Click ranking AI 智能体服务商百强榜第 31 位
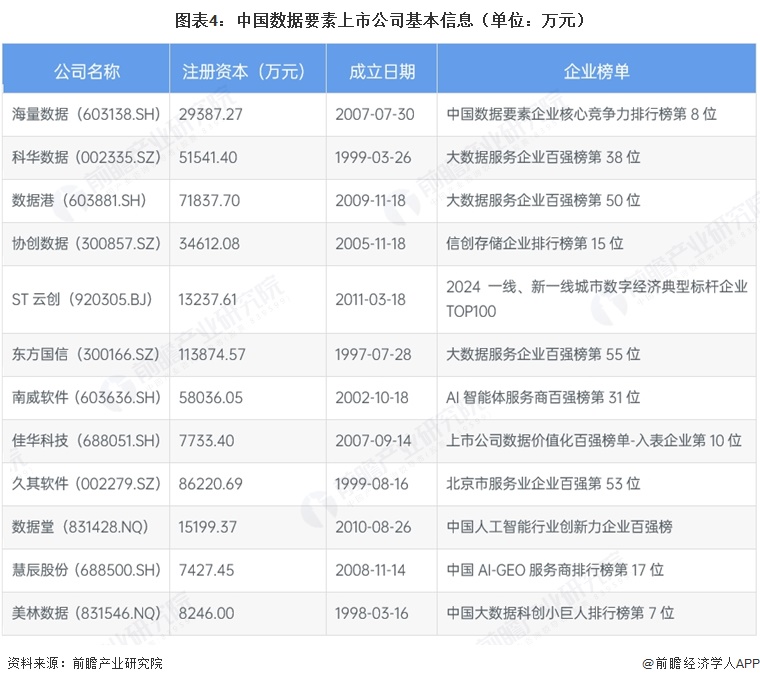The height and width of the screenshot is (684, 760). 543,398
